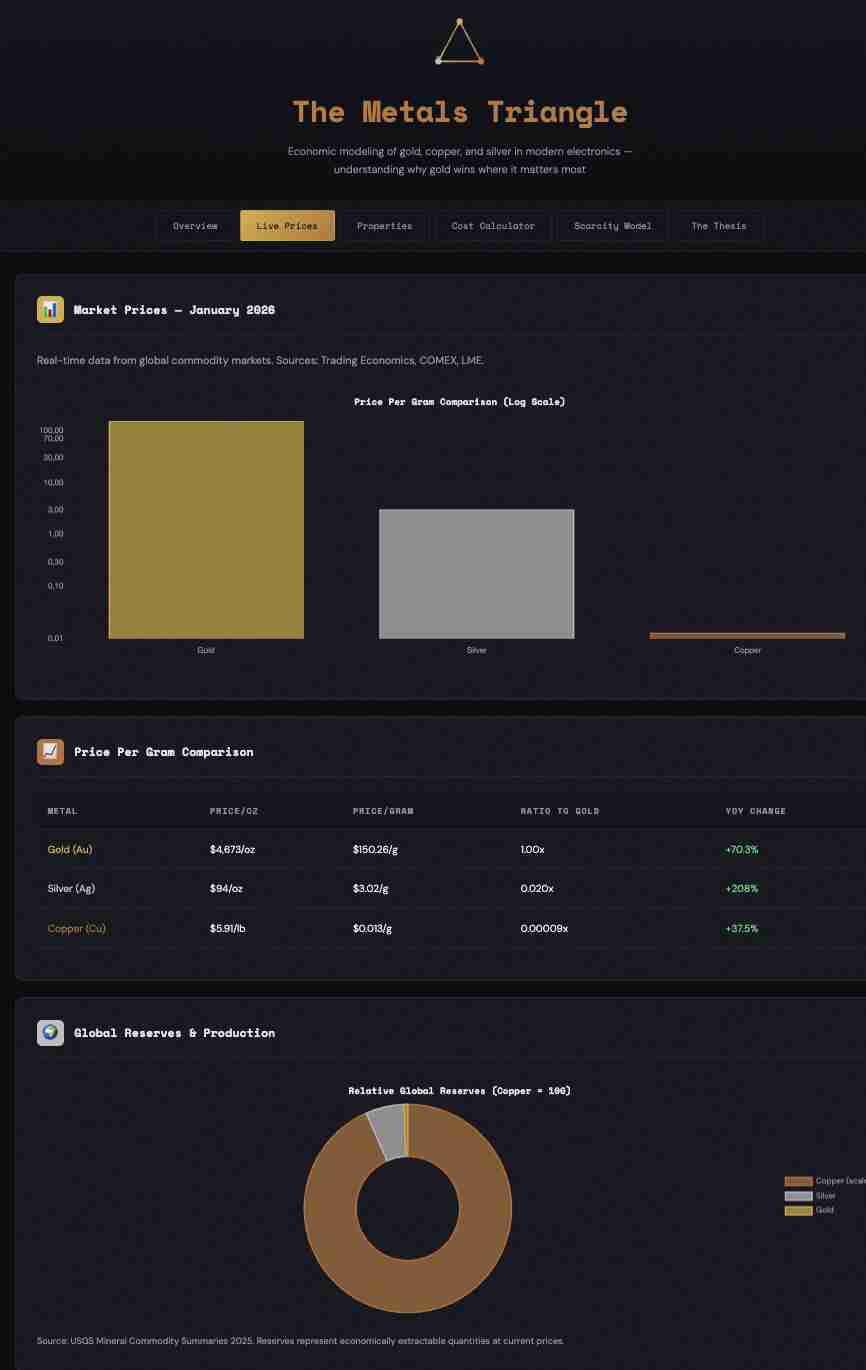Click the gray Silver bar in price chart

point(476,574)
